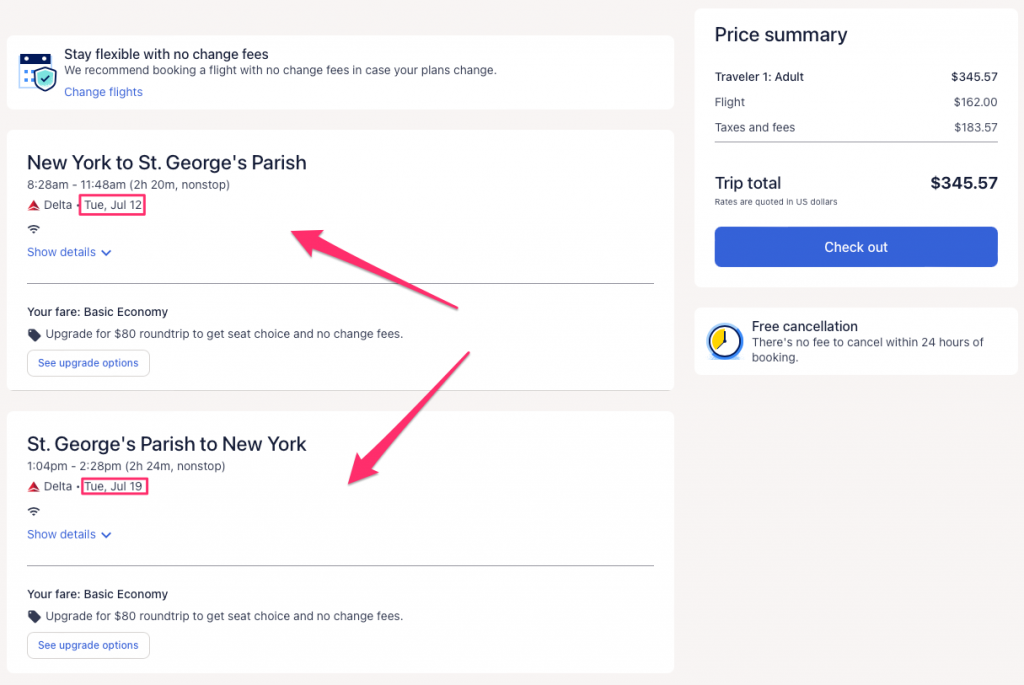Click the Trip total amount $345.57

click(x=963, y=183)
